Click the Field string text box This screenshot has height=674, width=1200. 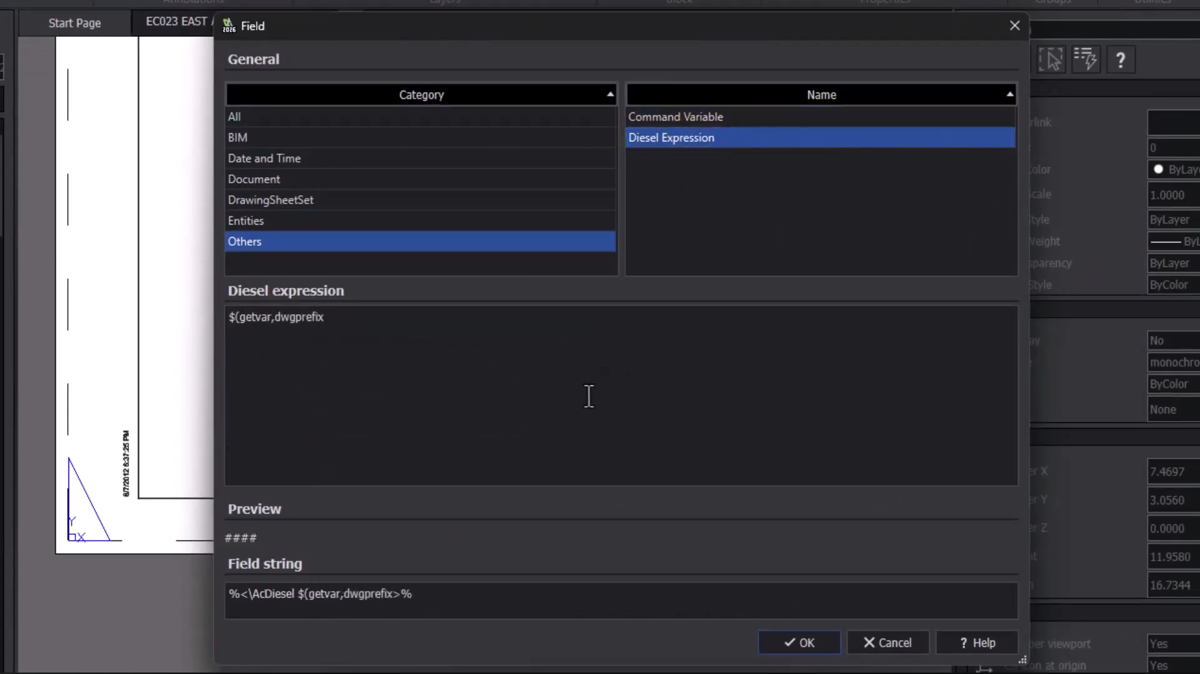(620, 600)
